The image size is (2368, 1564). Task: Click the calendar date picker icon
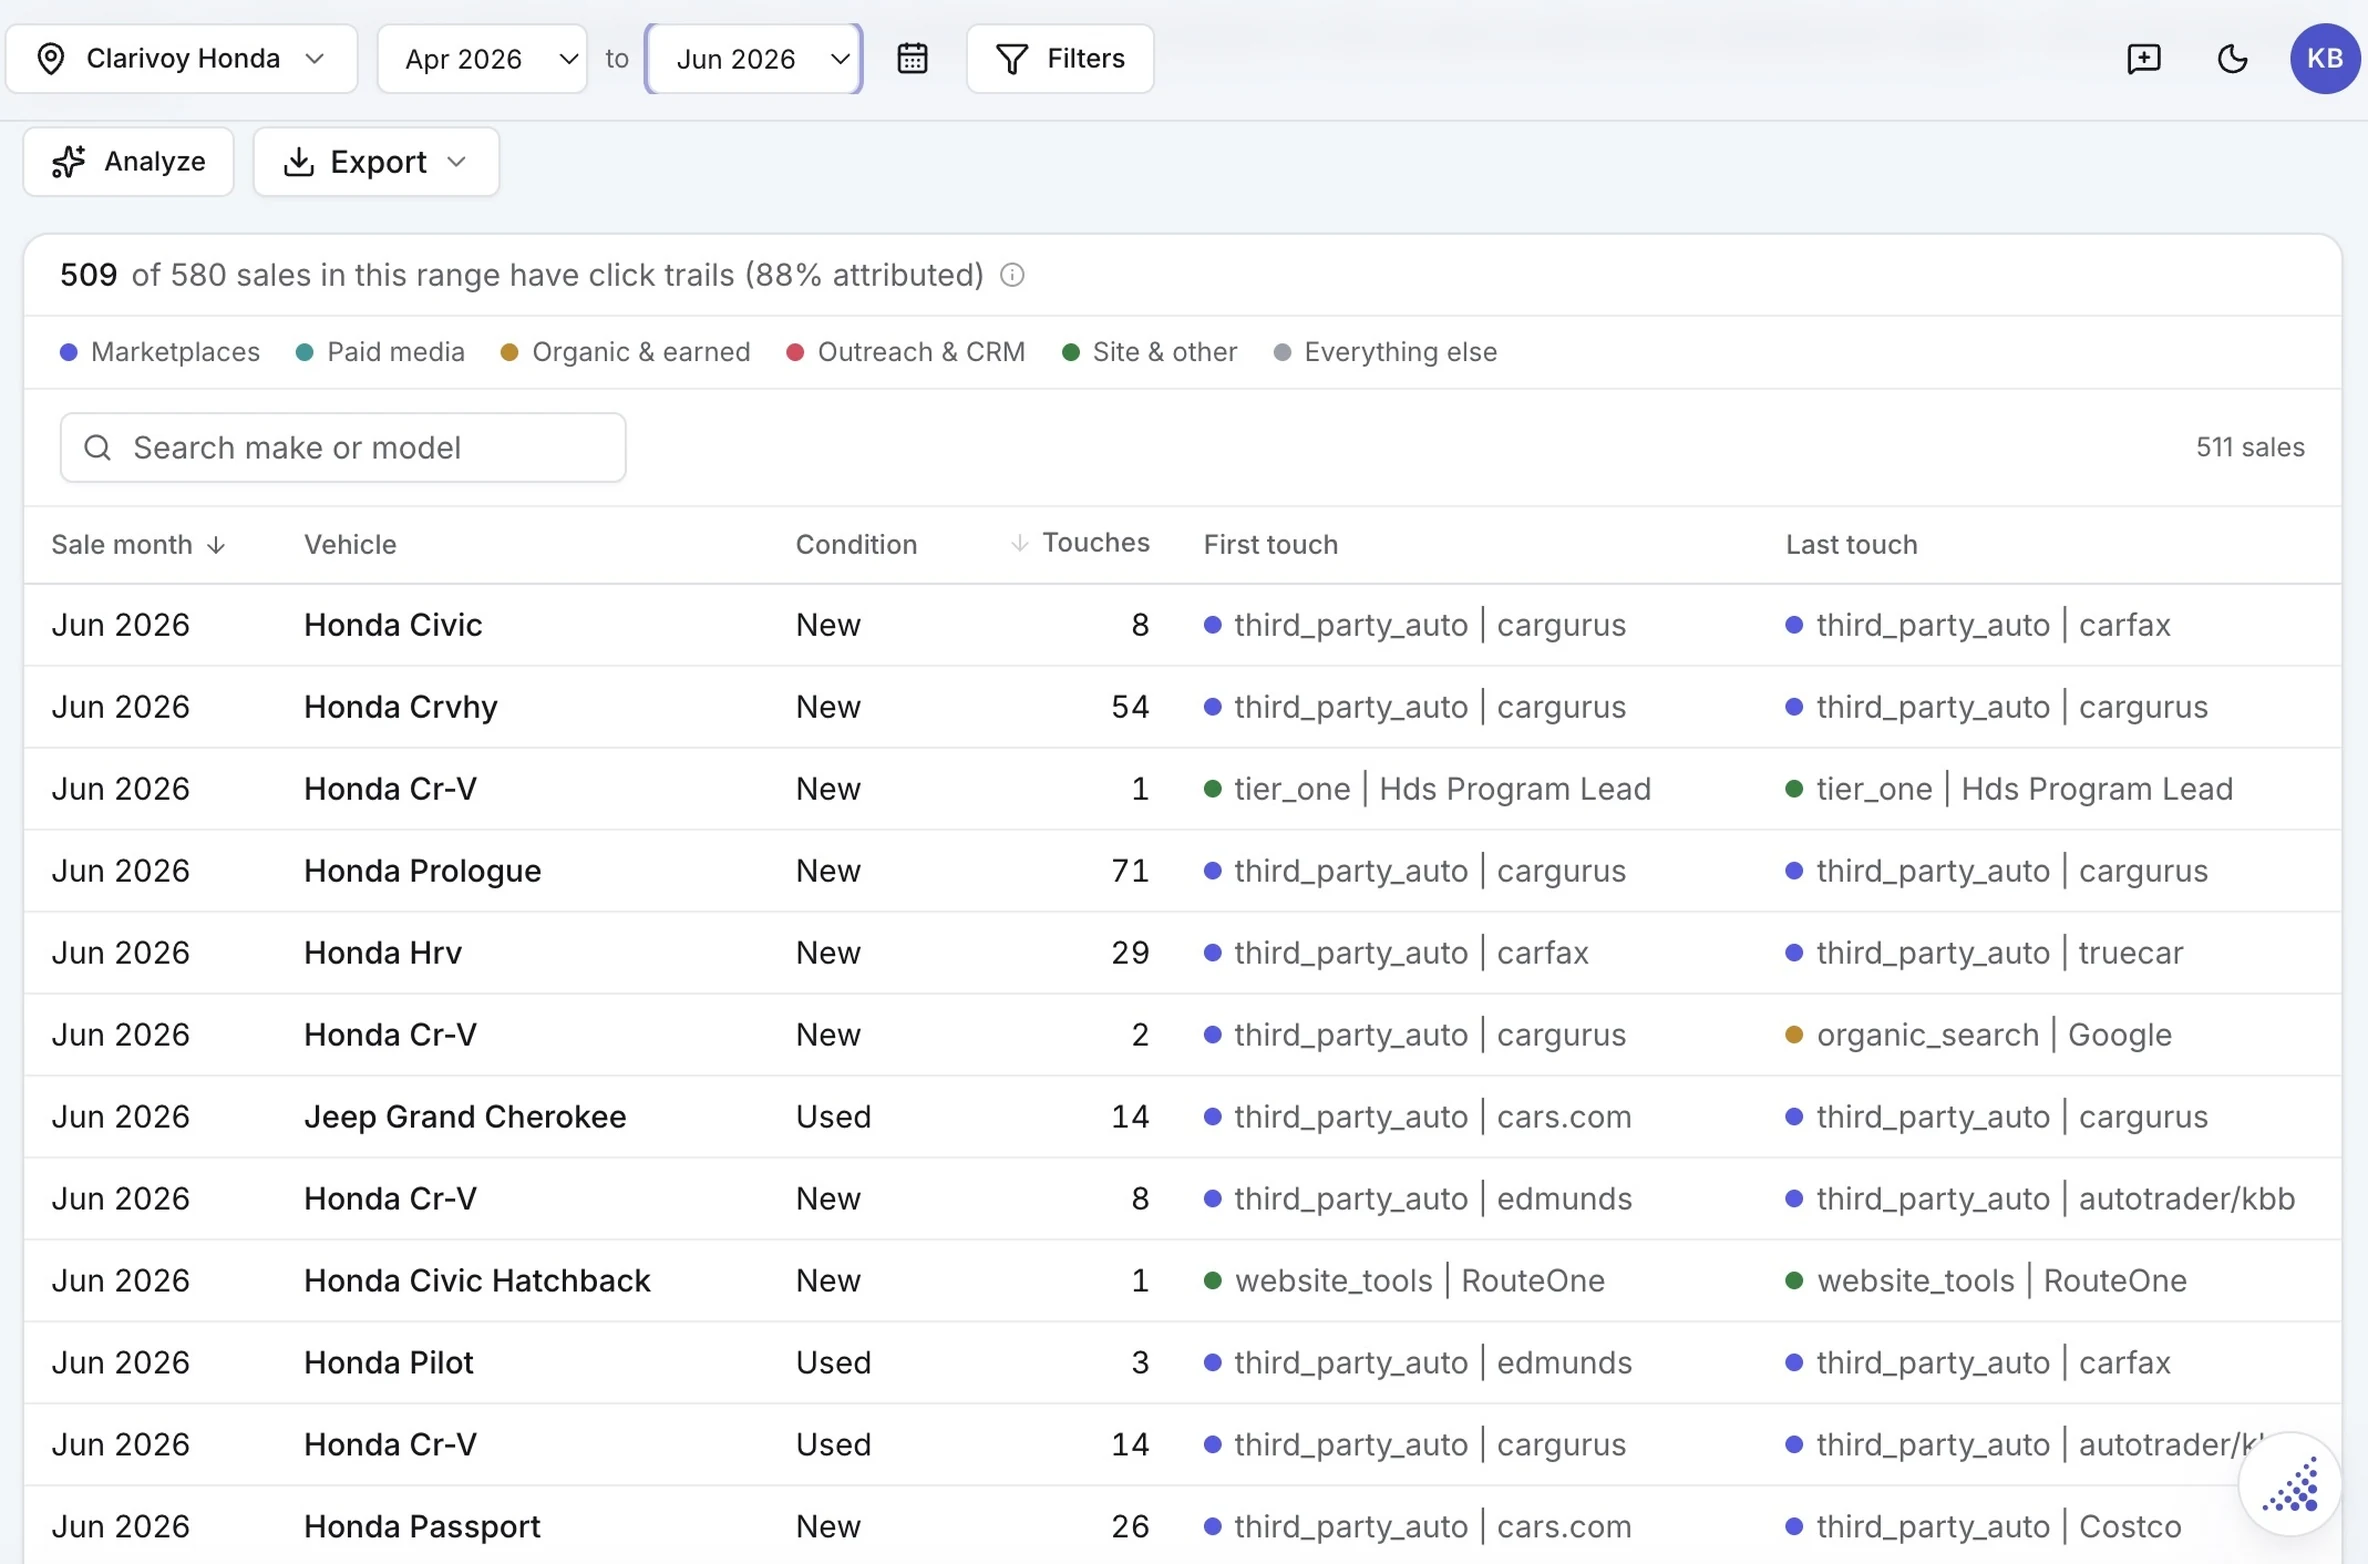coord(912,59)
